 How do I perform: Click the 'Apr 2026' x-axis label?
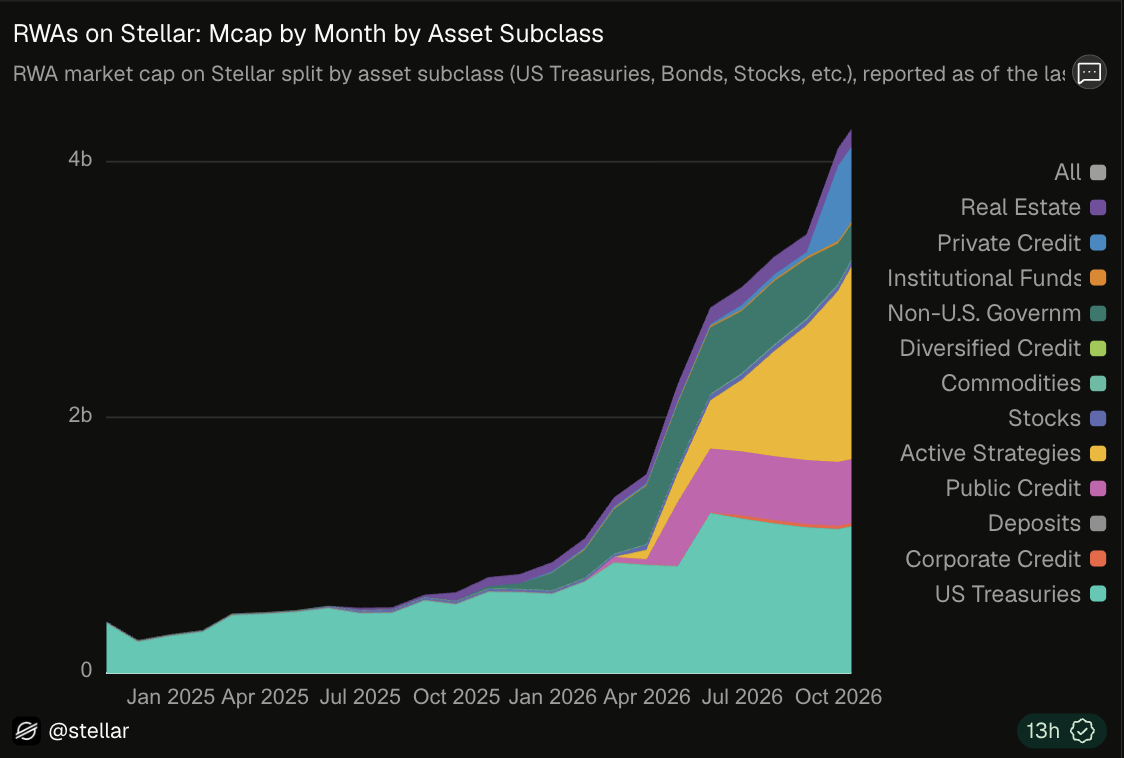(647, 697)
